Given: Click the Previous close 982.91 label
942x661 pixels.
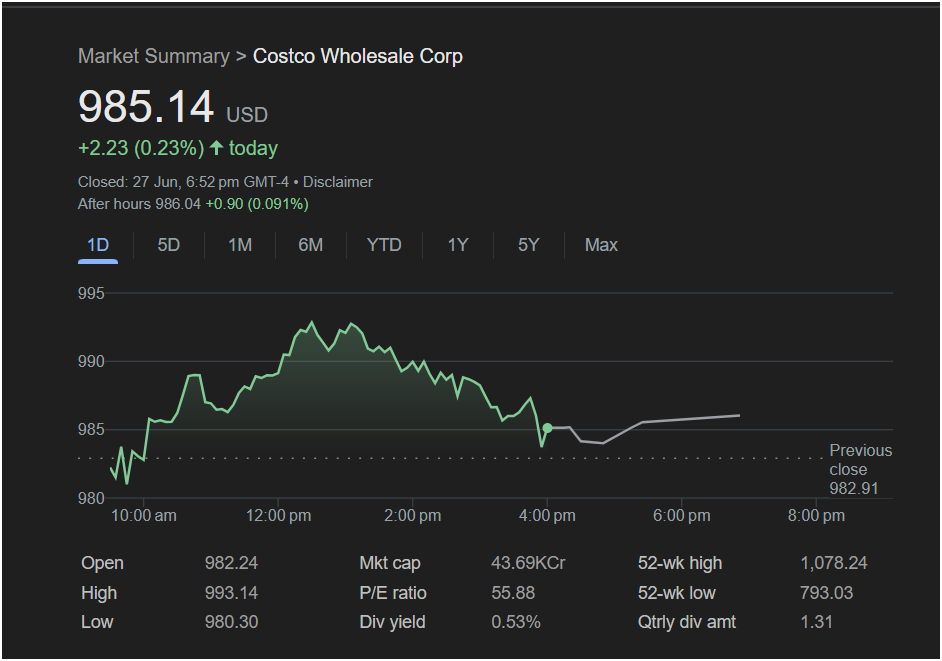Looking at the screenshot, I should 860,469.
